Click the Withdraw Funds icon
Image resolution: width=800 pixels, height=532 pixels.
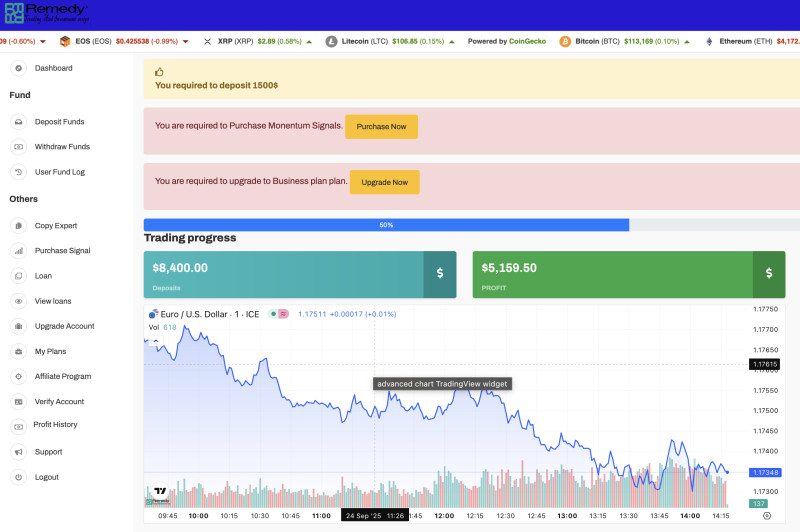[x=18, y=147]
